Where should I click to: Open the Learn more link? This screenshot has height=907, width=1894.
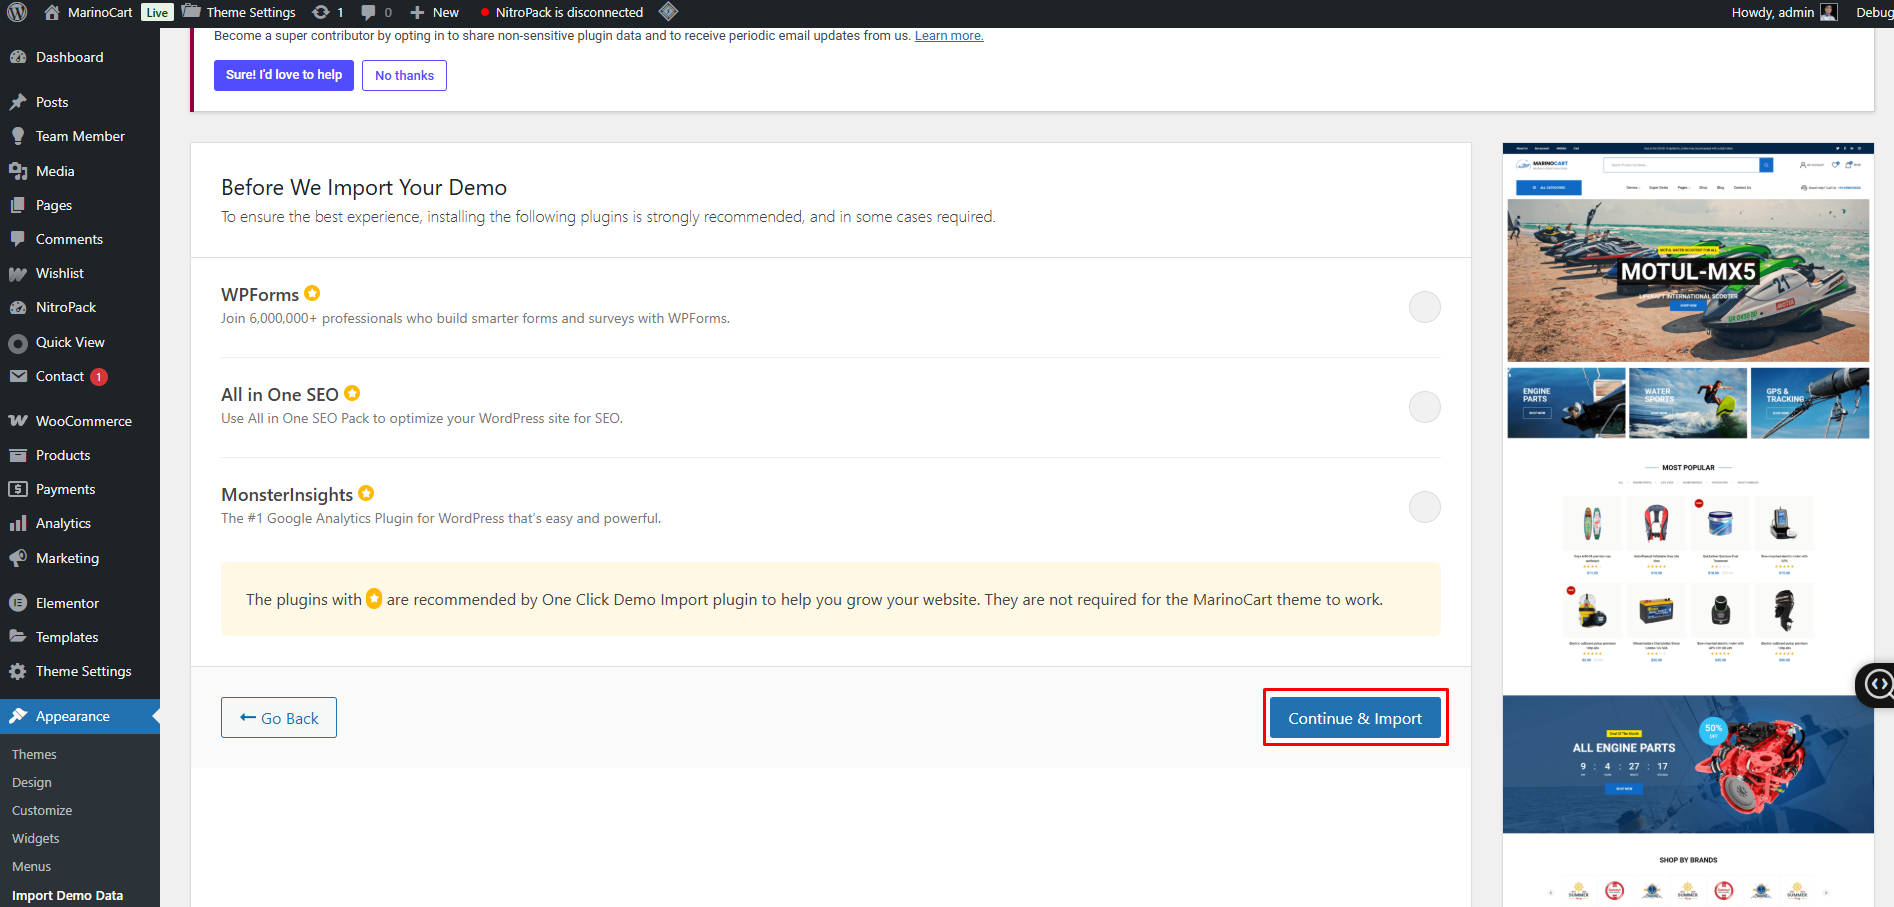click(x=948, y=36)
